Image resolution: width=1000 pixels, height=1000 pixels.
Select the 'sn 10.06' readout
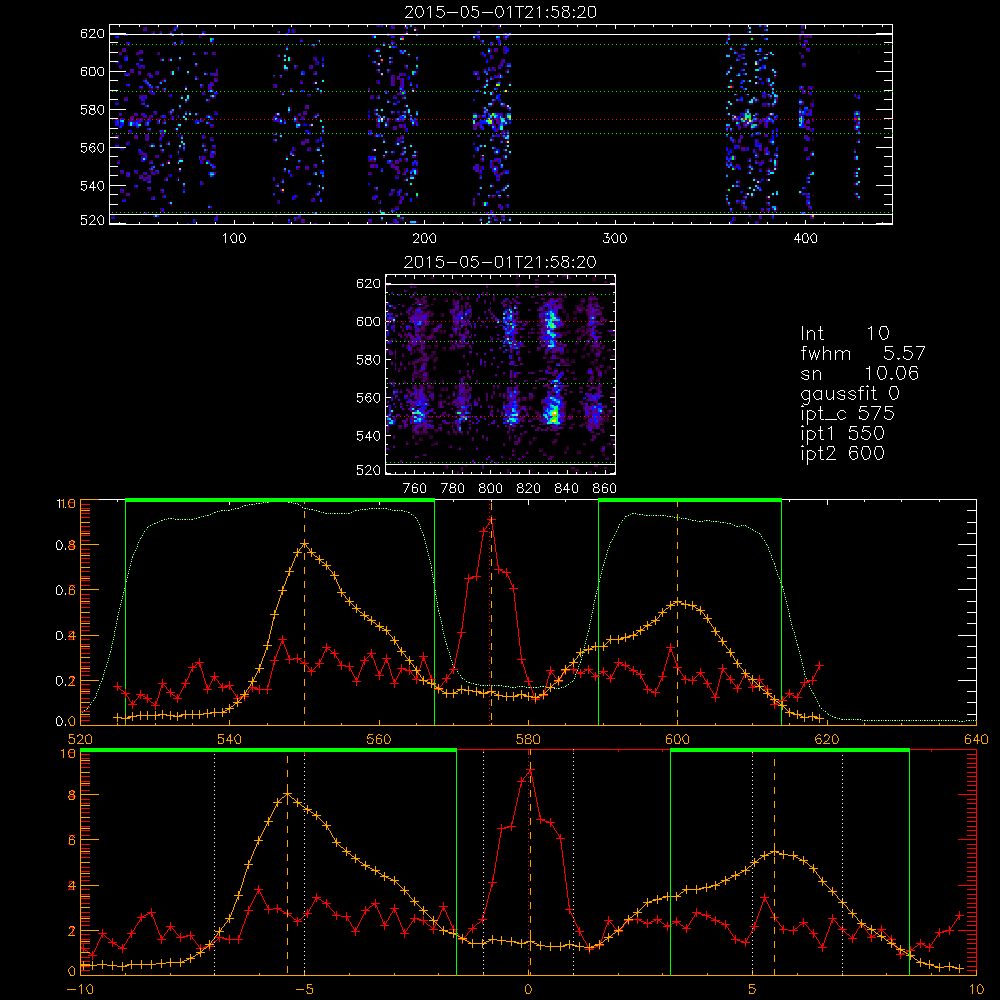pos(860,373)
